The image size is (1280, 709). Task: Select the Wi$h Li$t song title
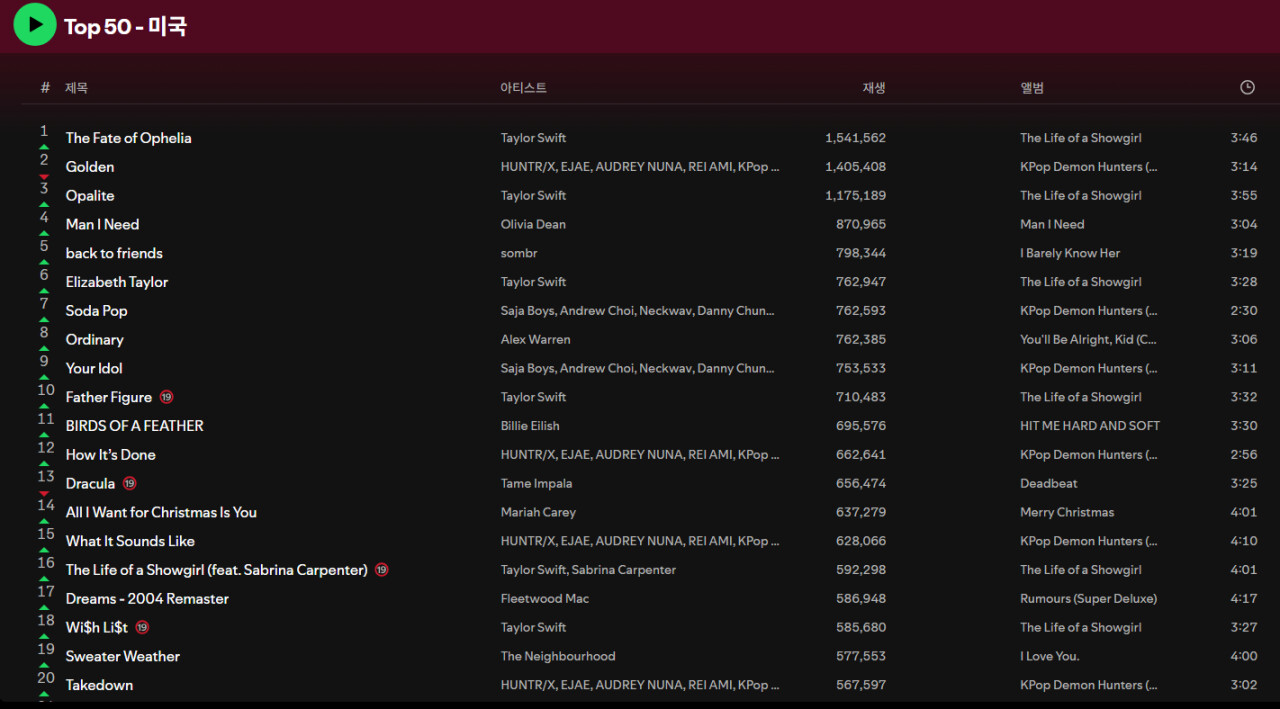point(97,627)
